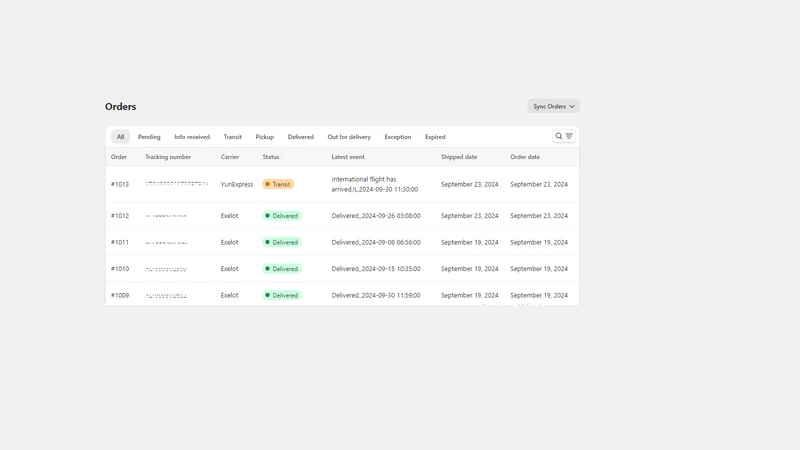The height and width of the screenshot is (450, 800).
Task: Click the 'Delivered,2024-09-26 03:08:00' event
Action: 376,216
